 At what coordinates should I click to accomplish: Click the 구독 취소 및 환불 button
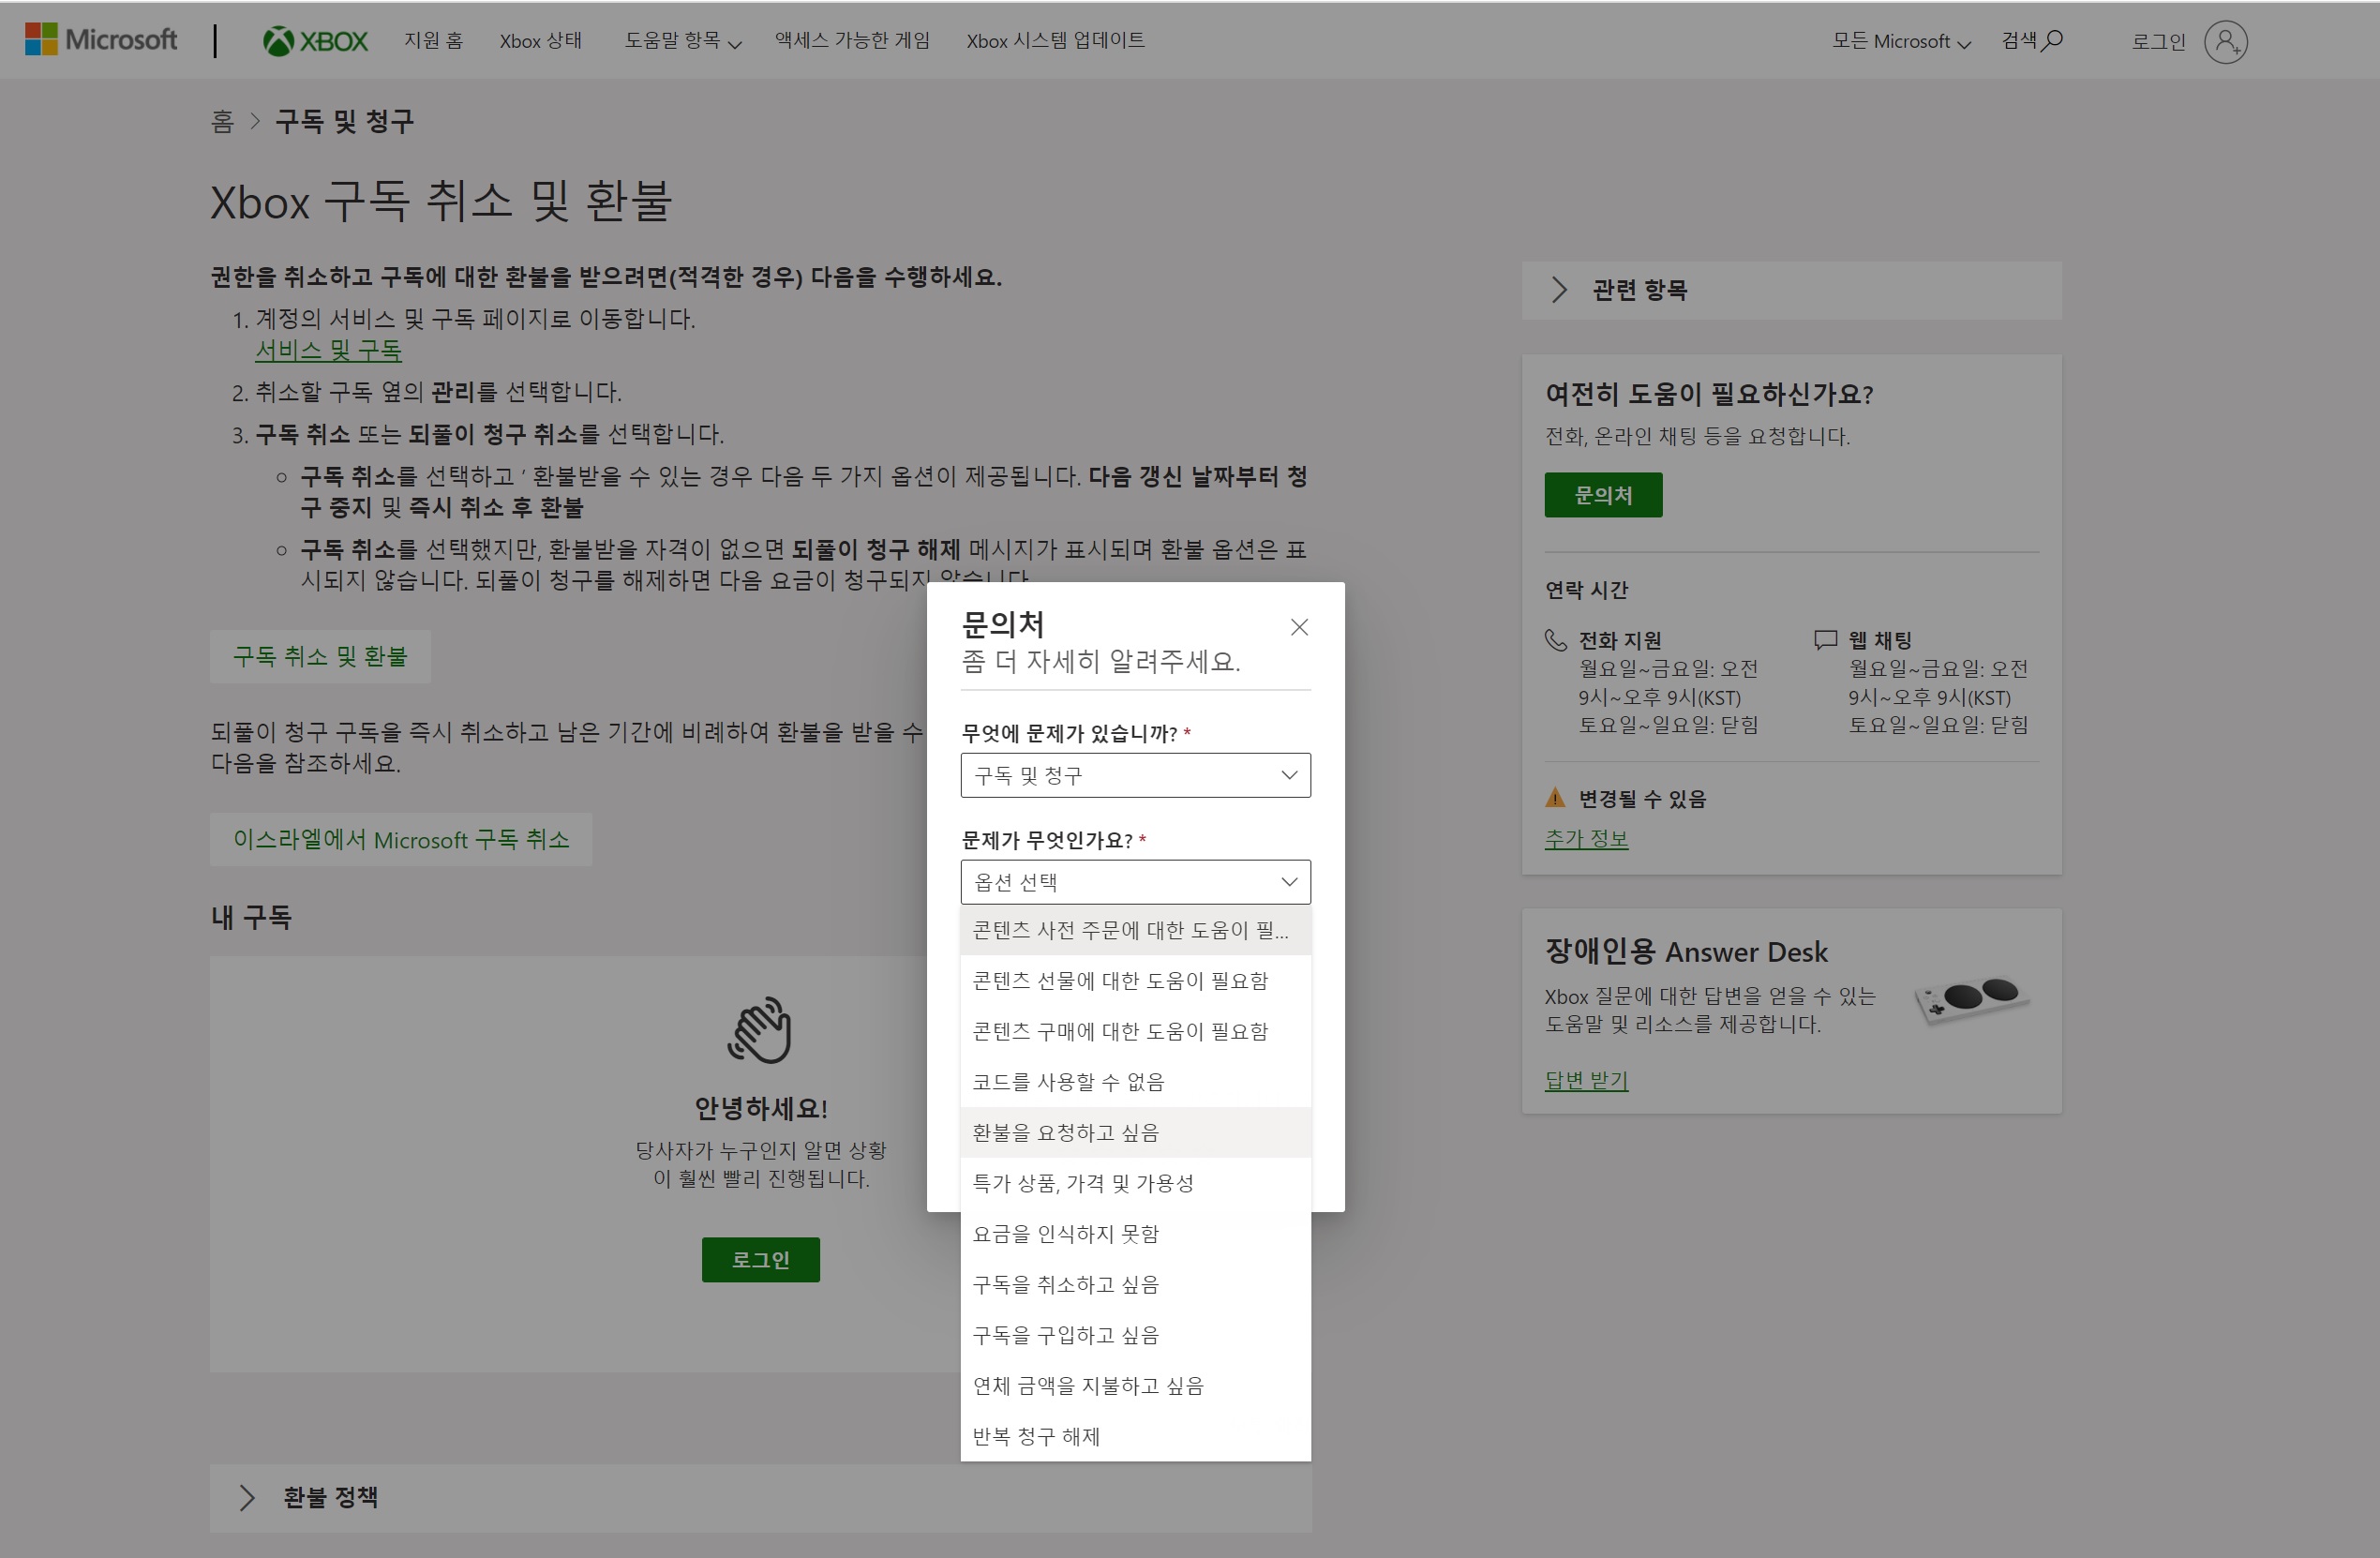click(320, 656)
